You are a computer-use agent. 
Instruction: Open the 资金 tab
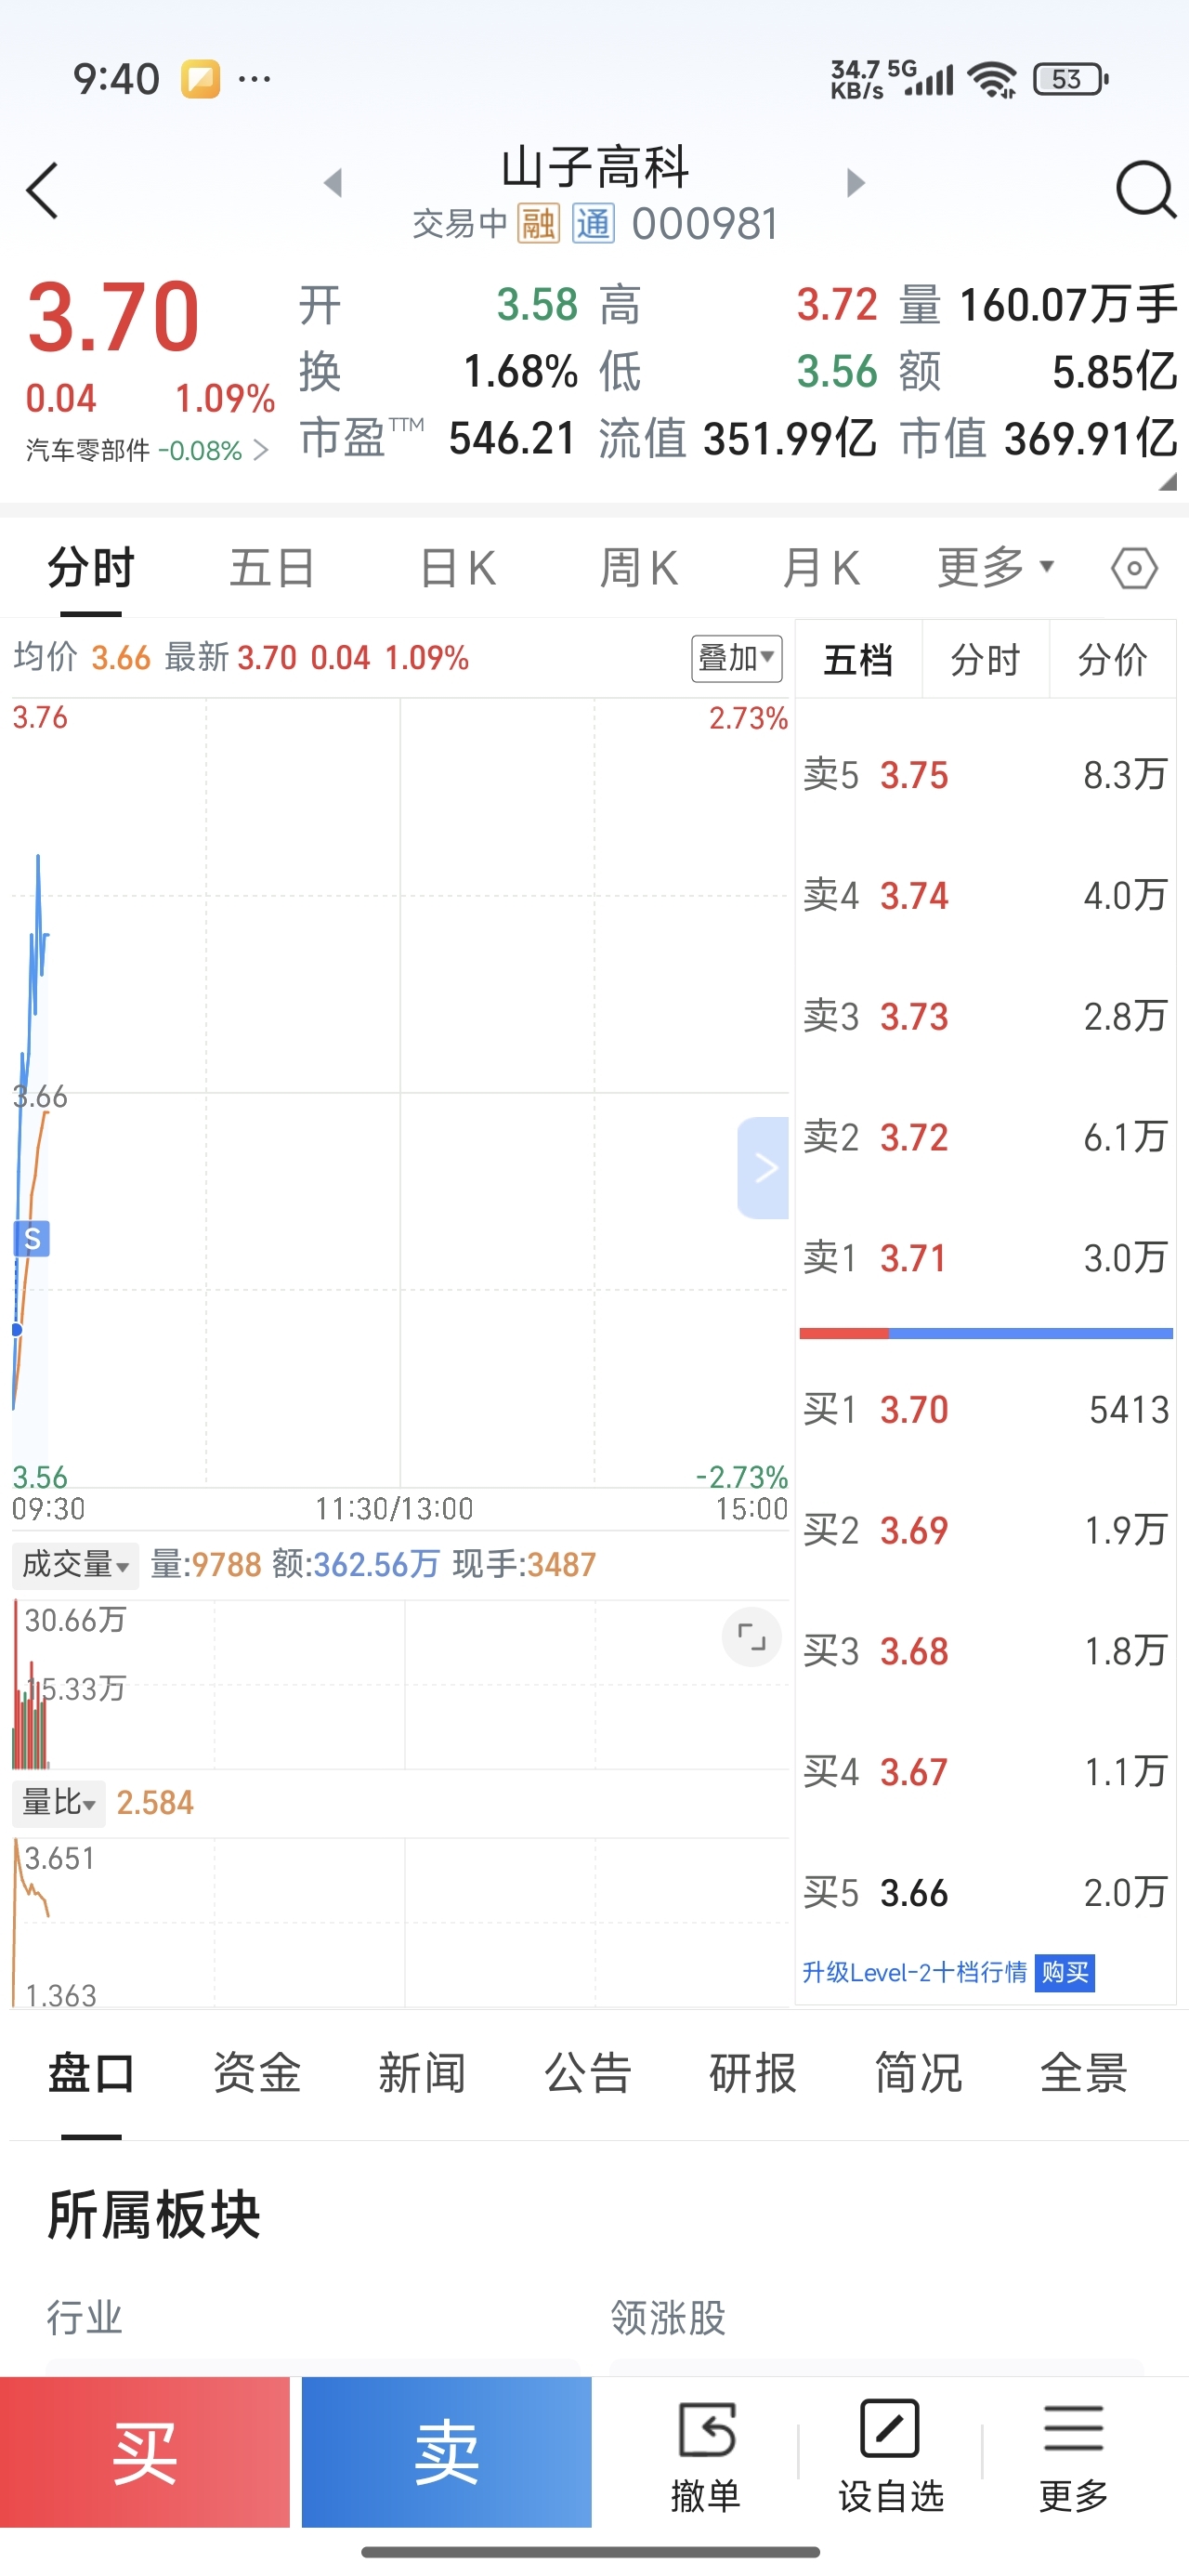click(257, 2073)
